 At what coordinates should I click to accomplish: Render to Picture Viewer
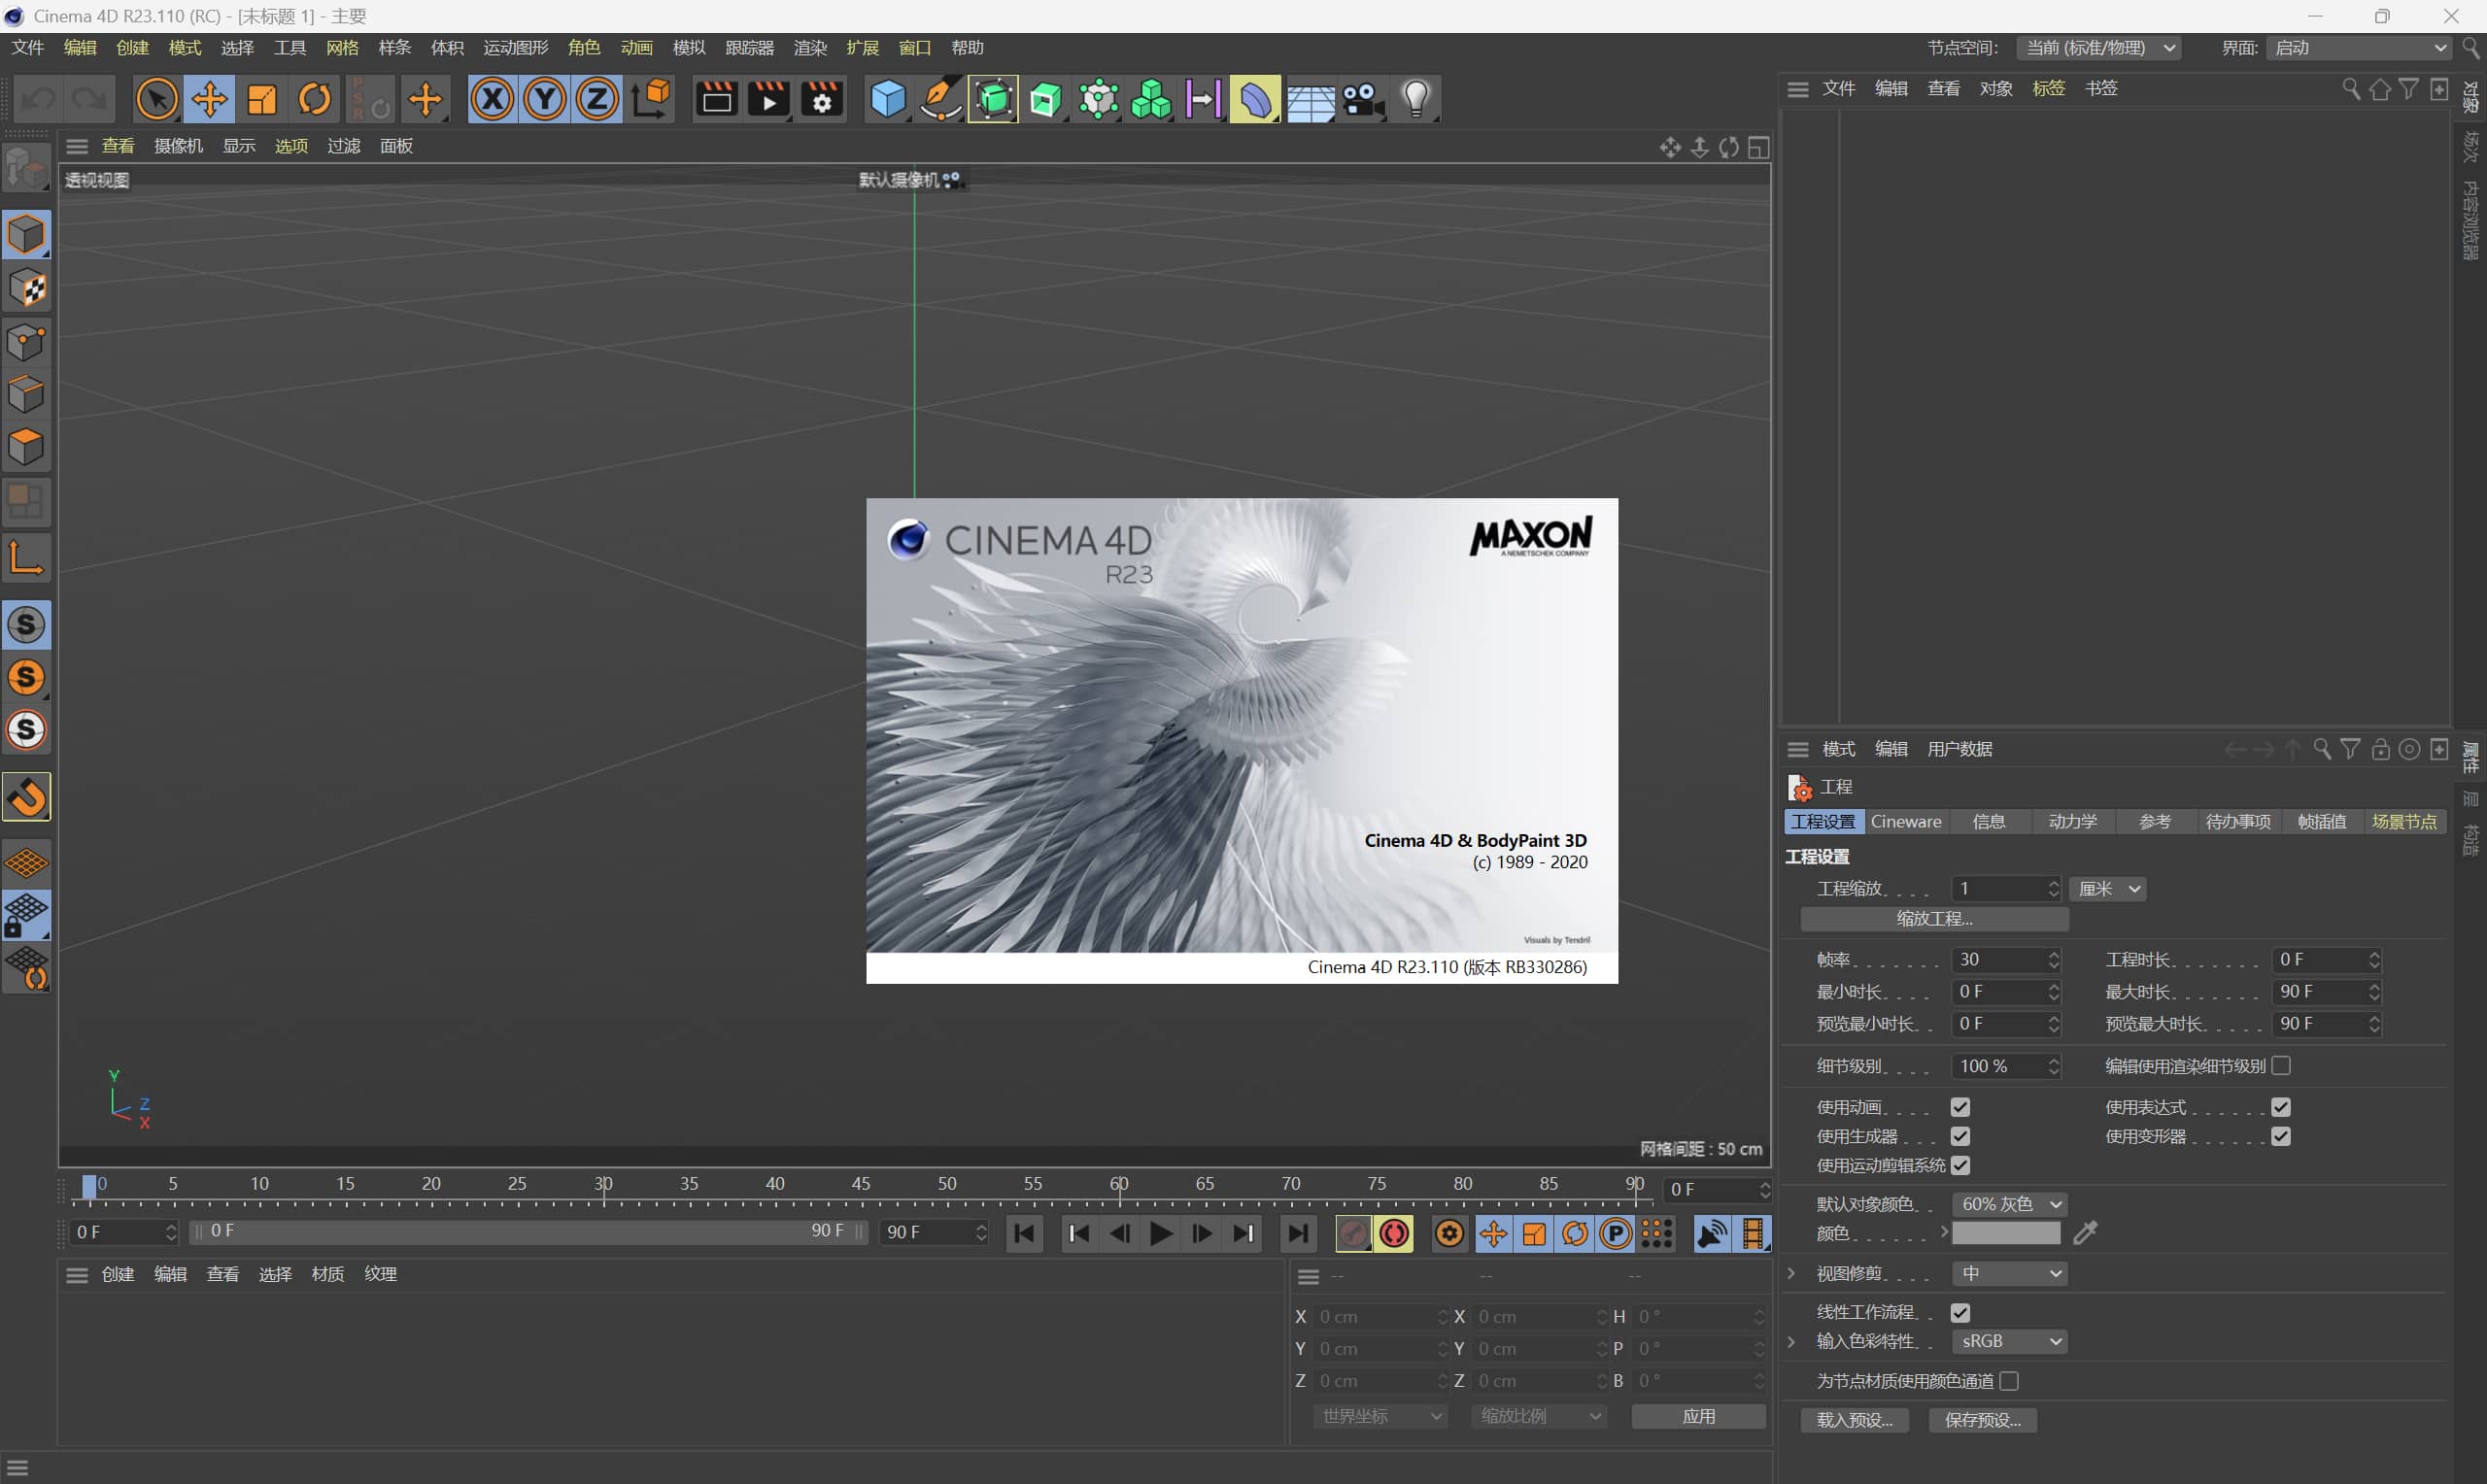(769, 99)
